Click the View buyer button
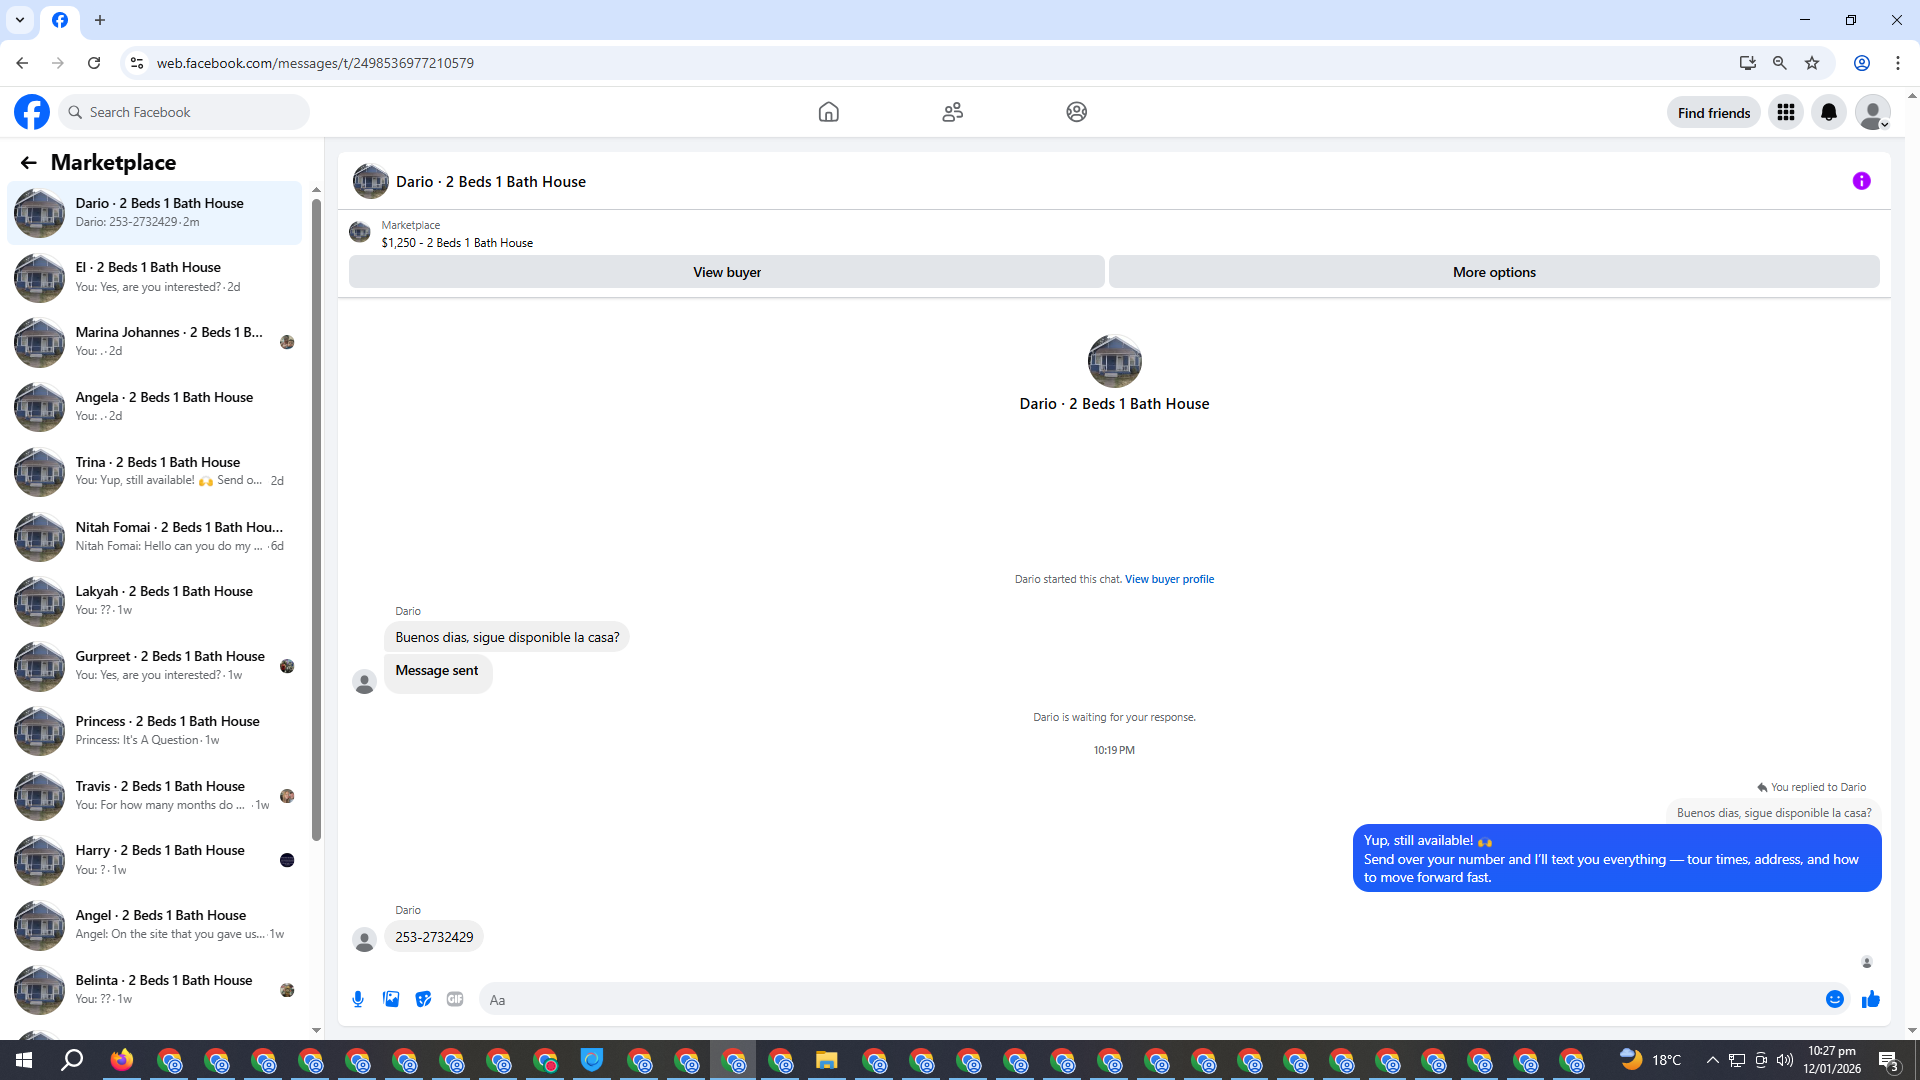 (x=726, y=272)
